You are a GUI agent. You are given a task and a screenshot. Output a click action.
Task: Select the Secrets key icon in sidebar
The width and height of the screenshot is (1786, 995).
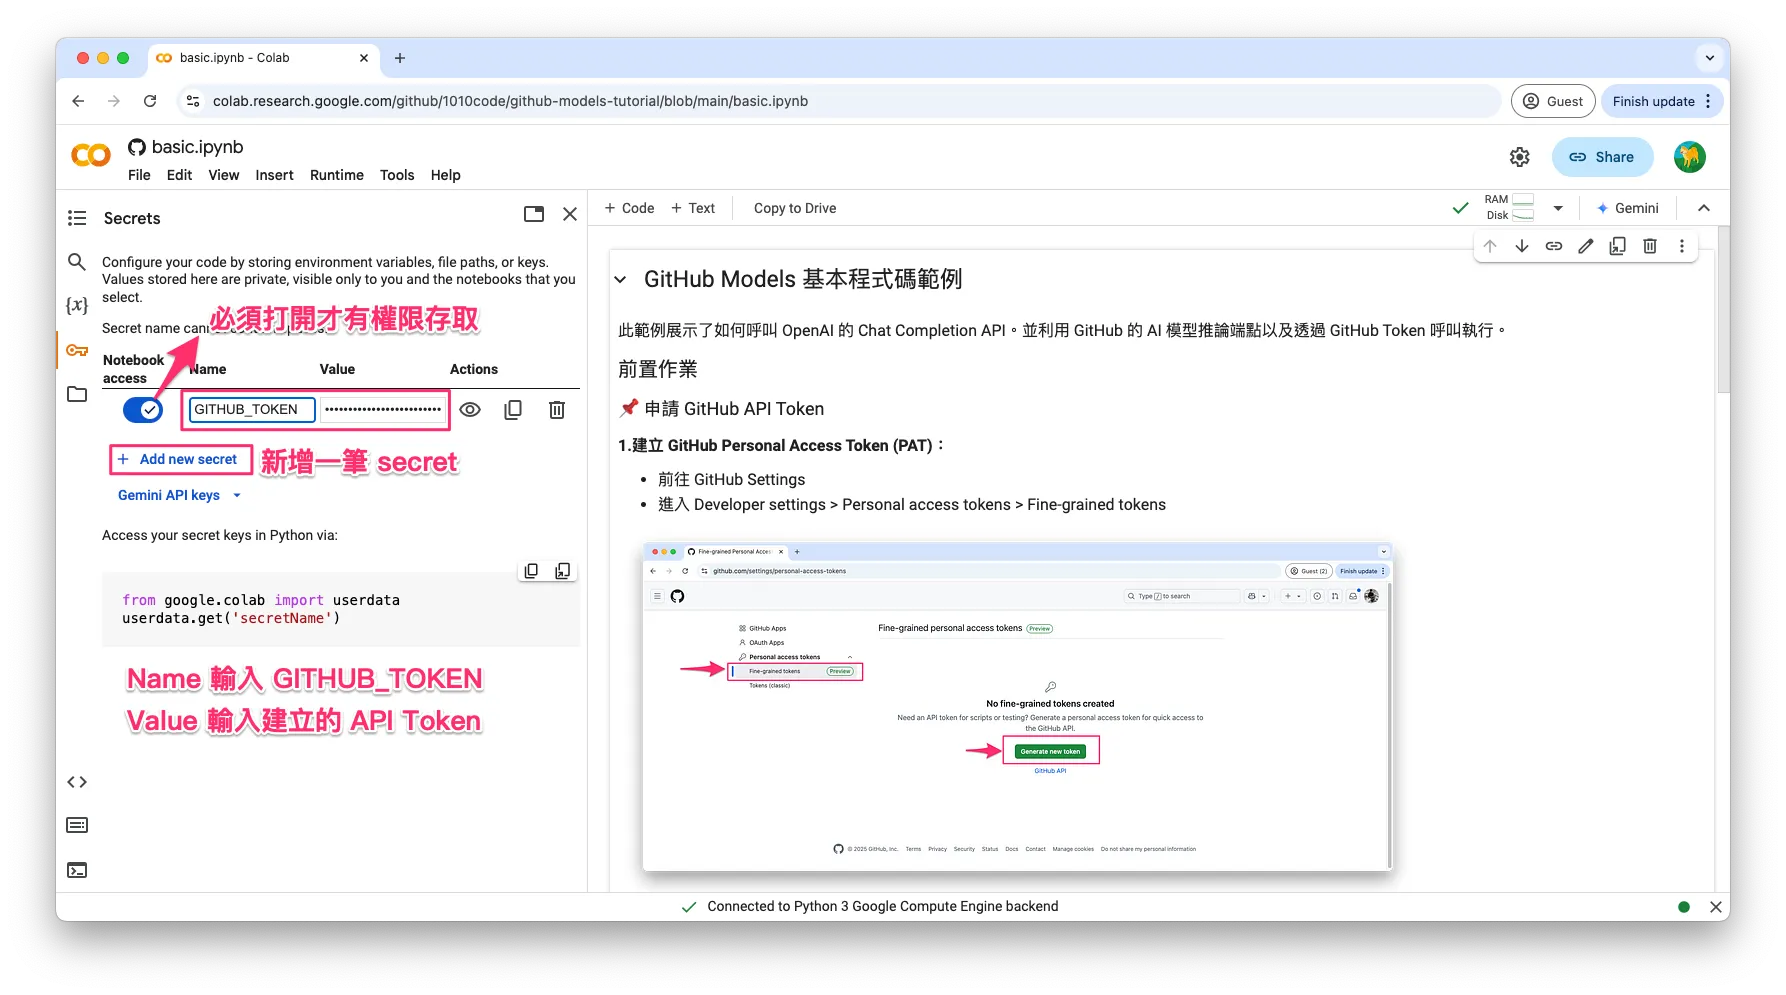pyautogui.click(x=77, y=350)
